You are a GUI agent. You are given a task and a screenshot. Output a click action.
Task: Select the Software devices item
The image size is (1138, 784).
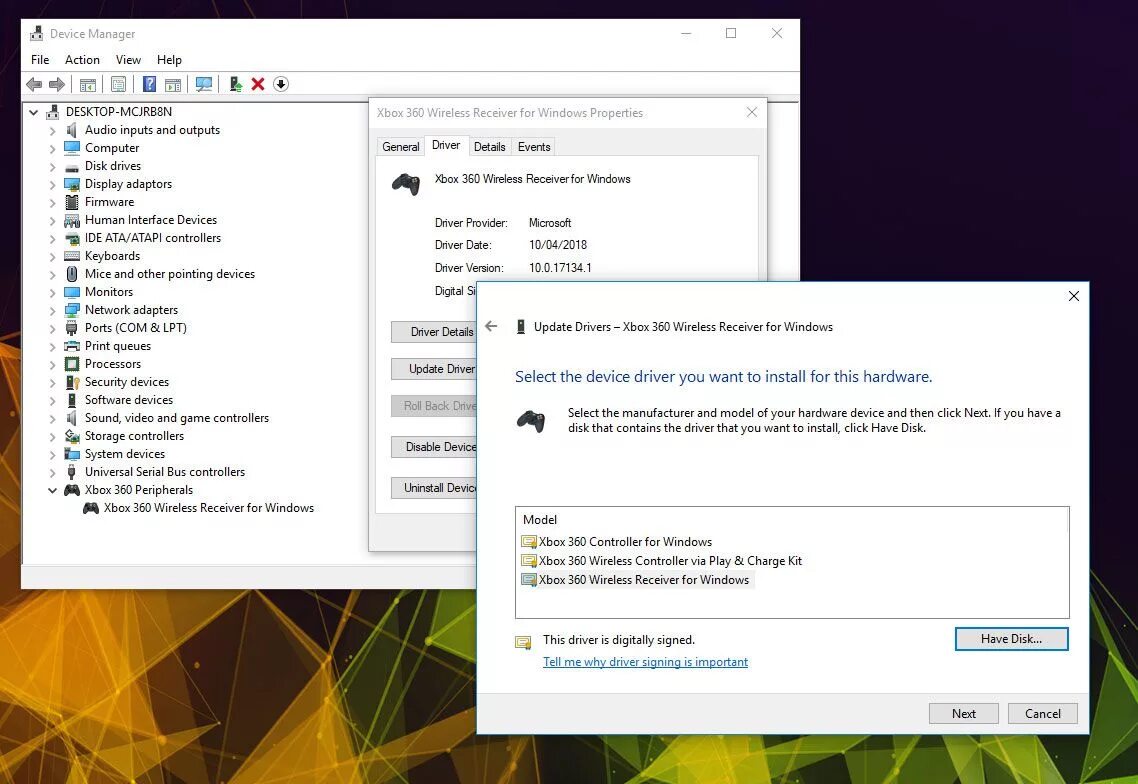pyautogui.click(x=128, y=400)
